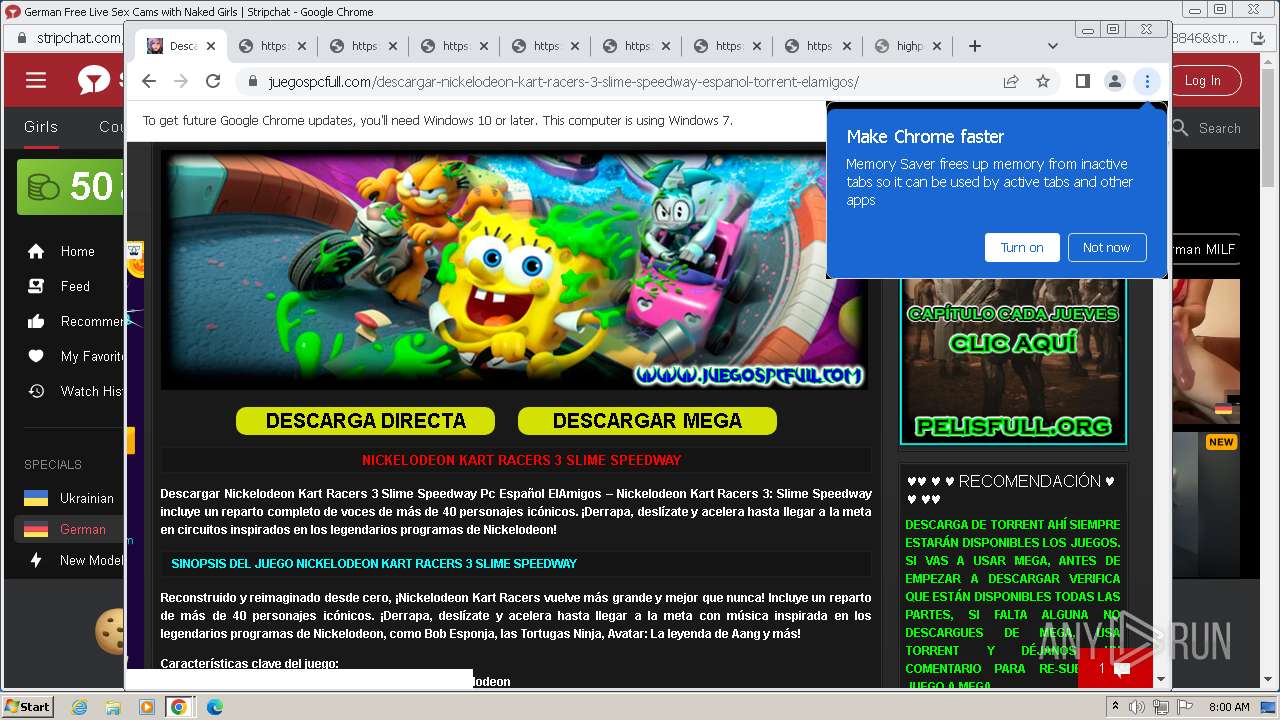Click the volume speaker tray icon
Image resolution: width=1280 pixels, height=720 pixels.
coord(1137,707)
